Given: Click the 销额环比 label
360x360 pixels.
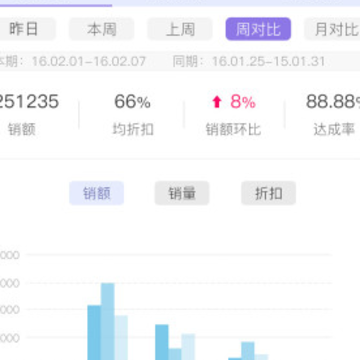Looking at the screenshot, I should click(x=233, y=130).
